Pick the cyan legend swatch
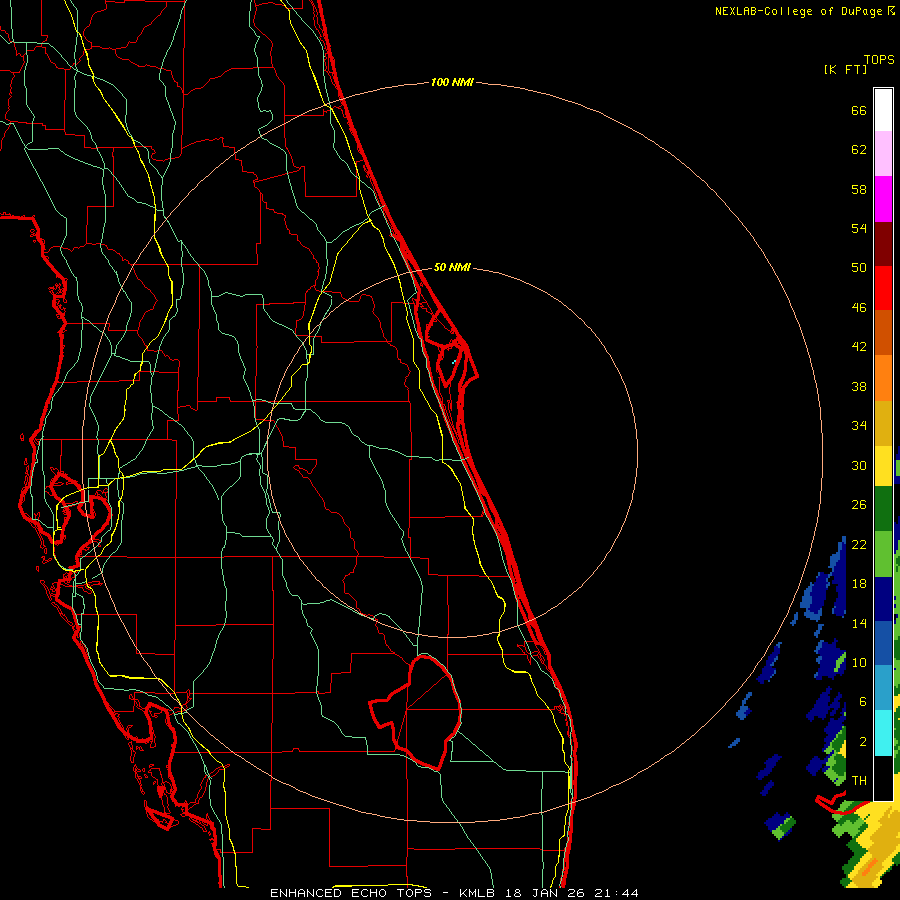The image size is (900, 900). point(883,732)
